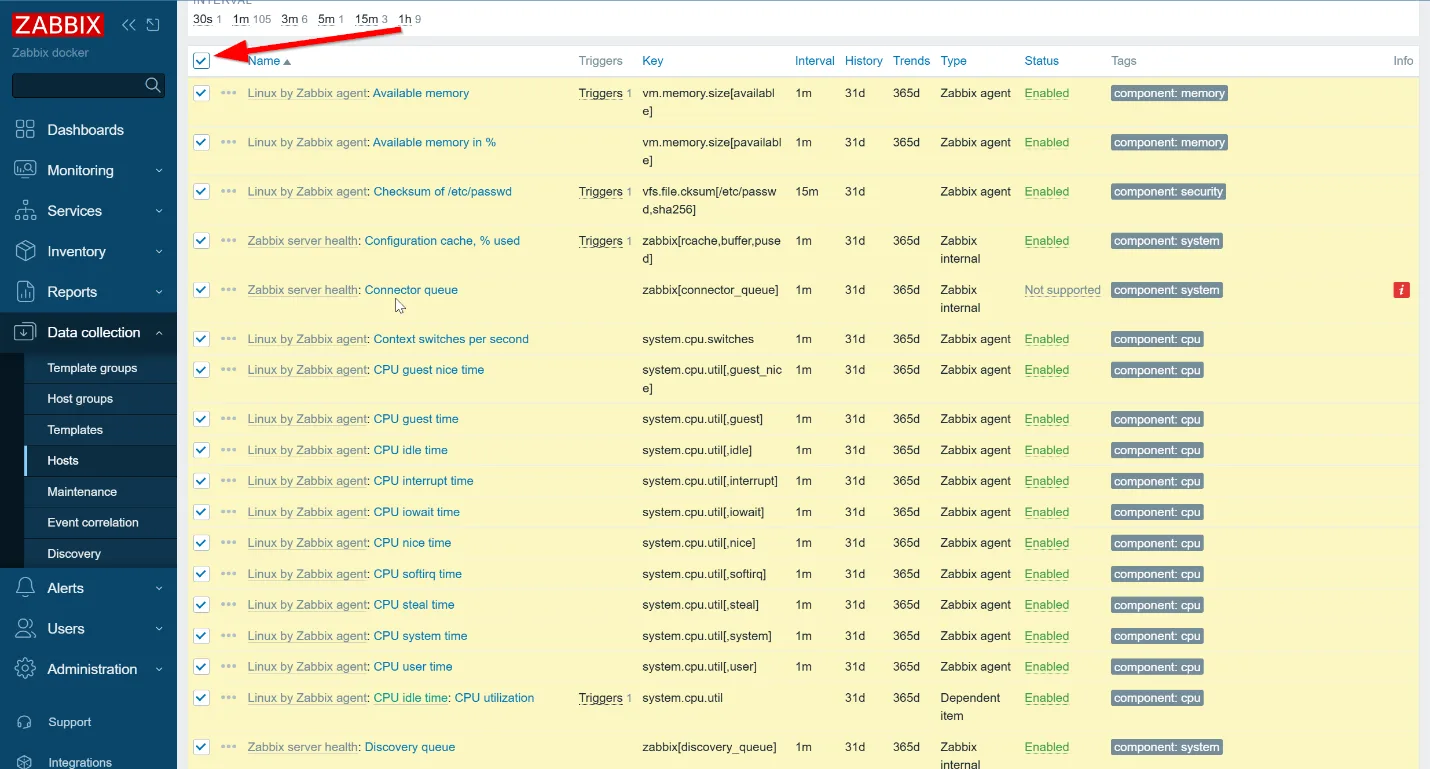This screenshot has height=769, width=1430.
Task: Open Maintenance submenu item
Action: point(82,492)
